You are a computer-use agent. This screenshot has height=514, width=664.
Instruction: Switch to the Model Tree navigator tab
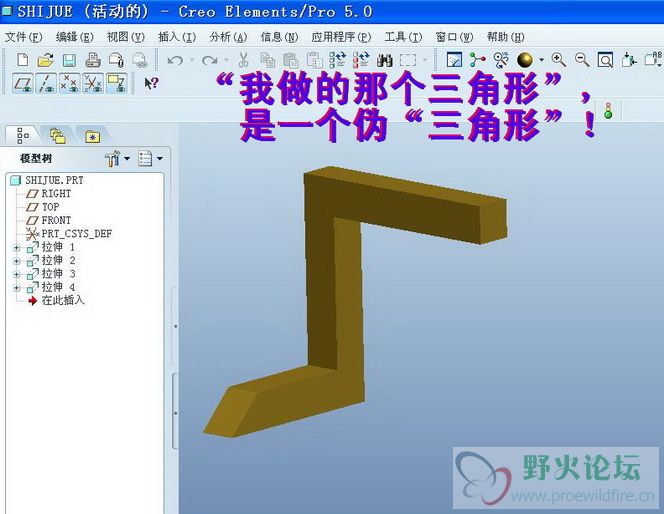22,135
